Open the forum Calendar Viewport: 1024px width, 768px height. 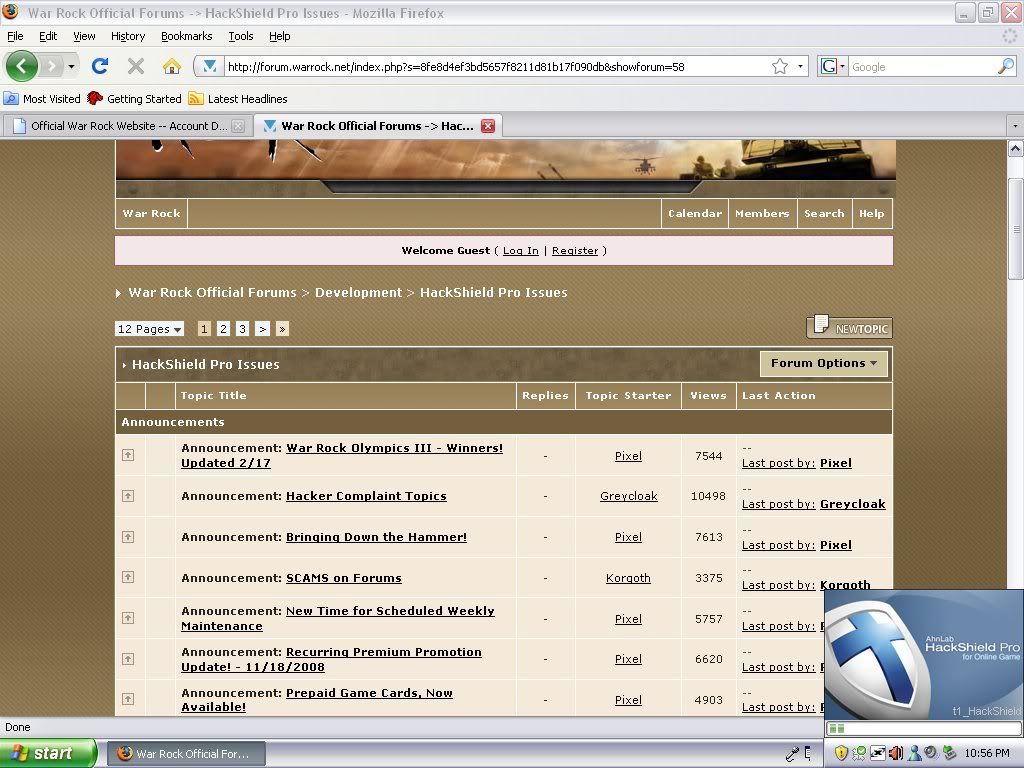695,214
